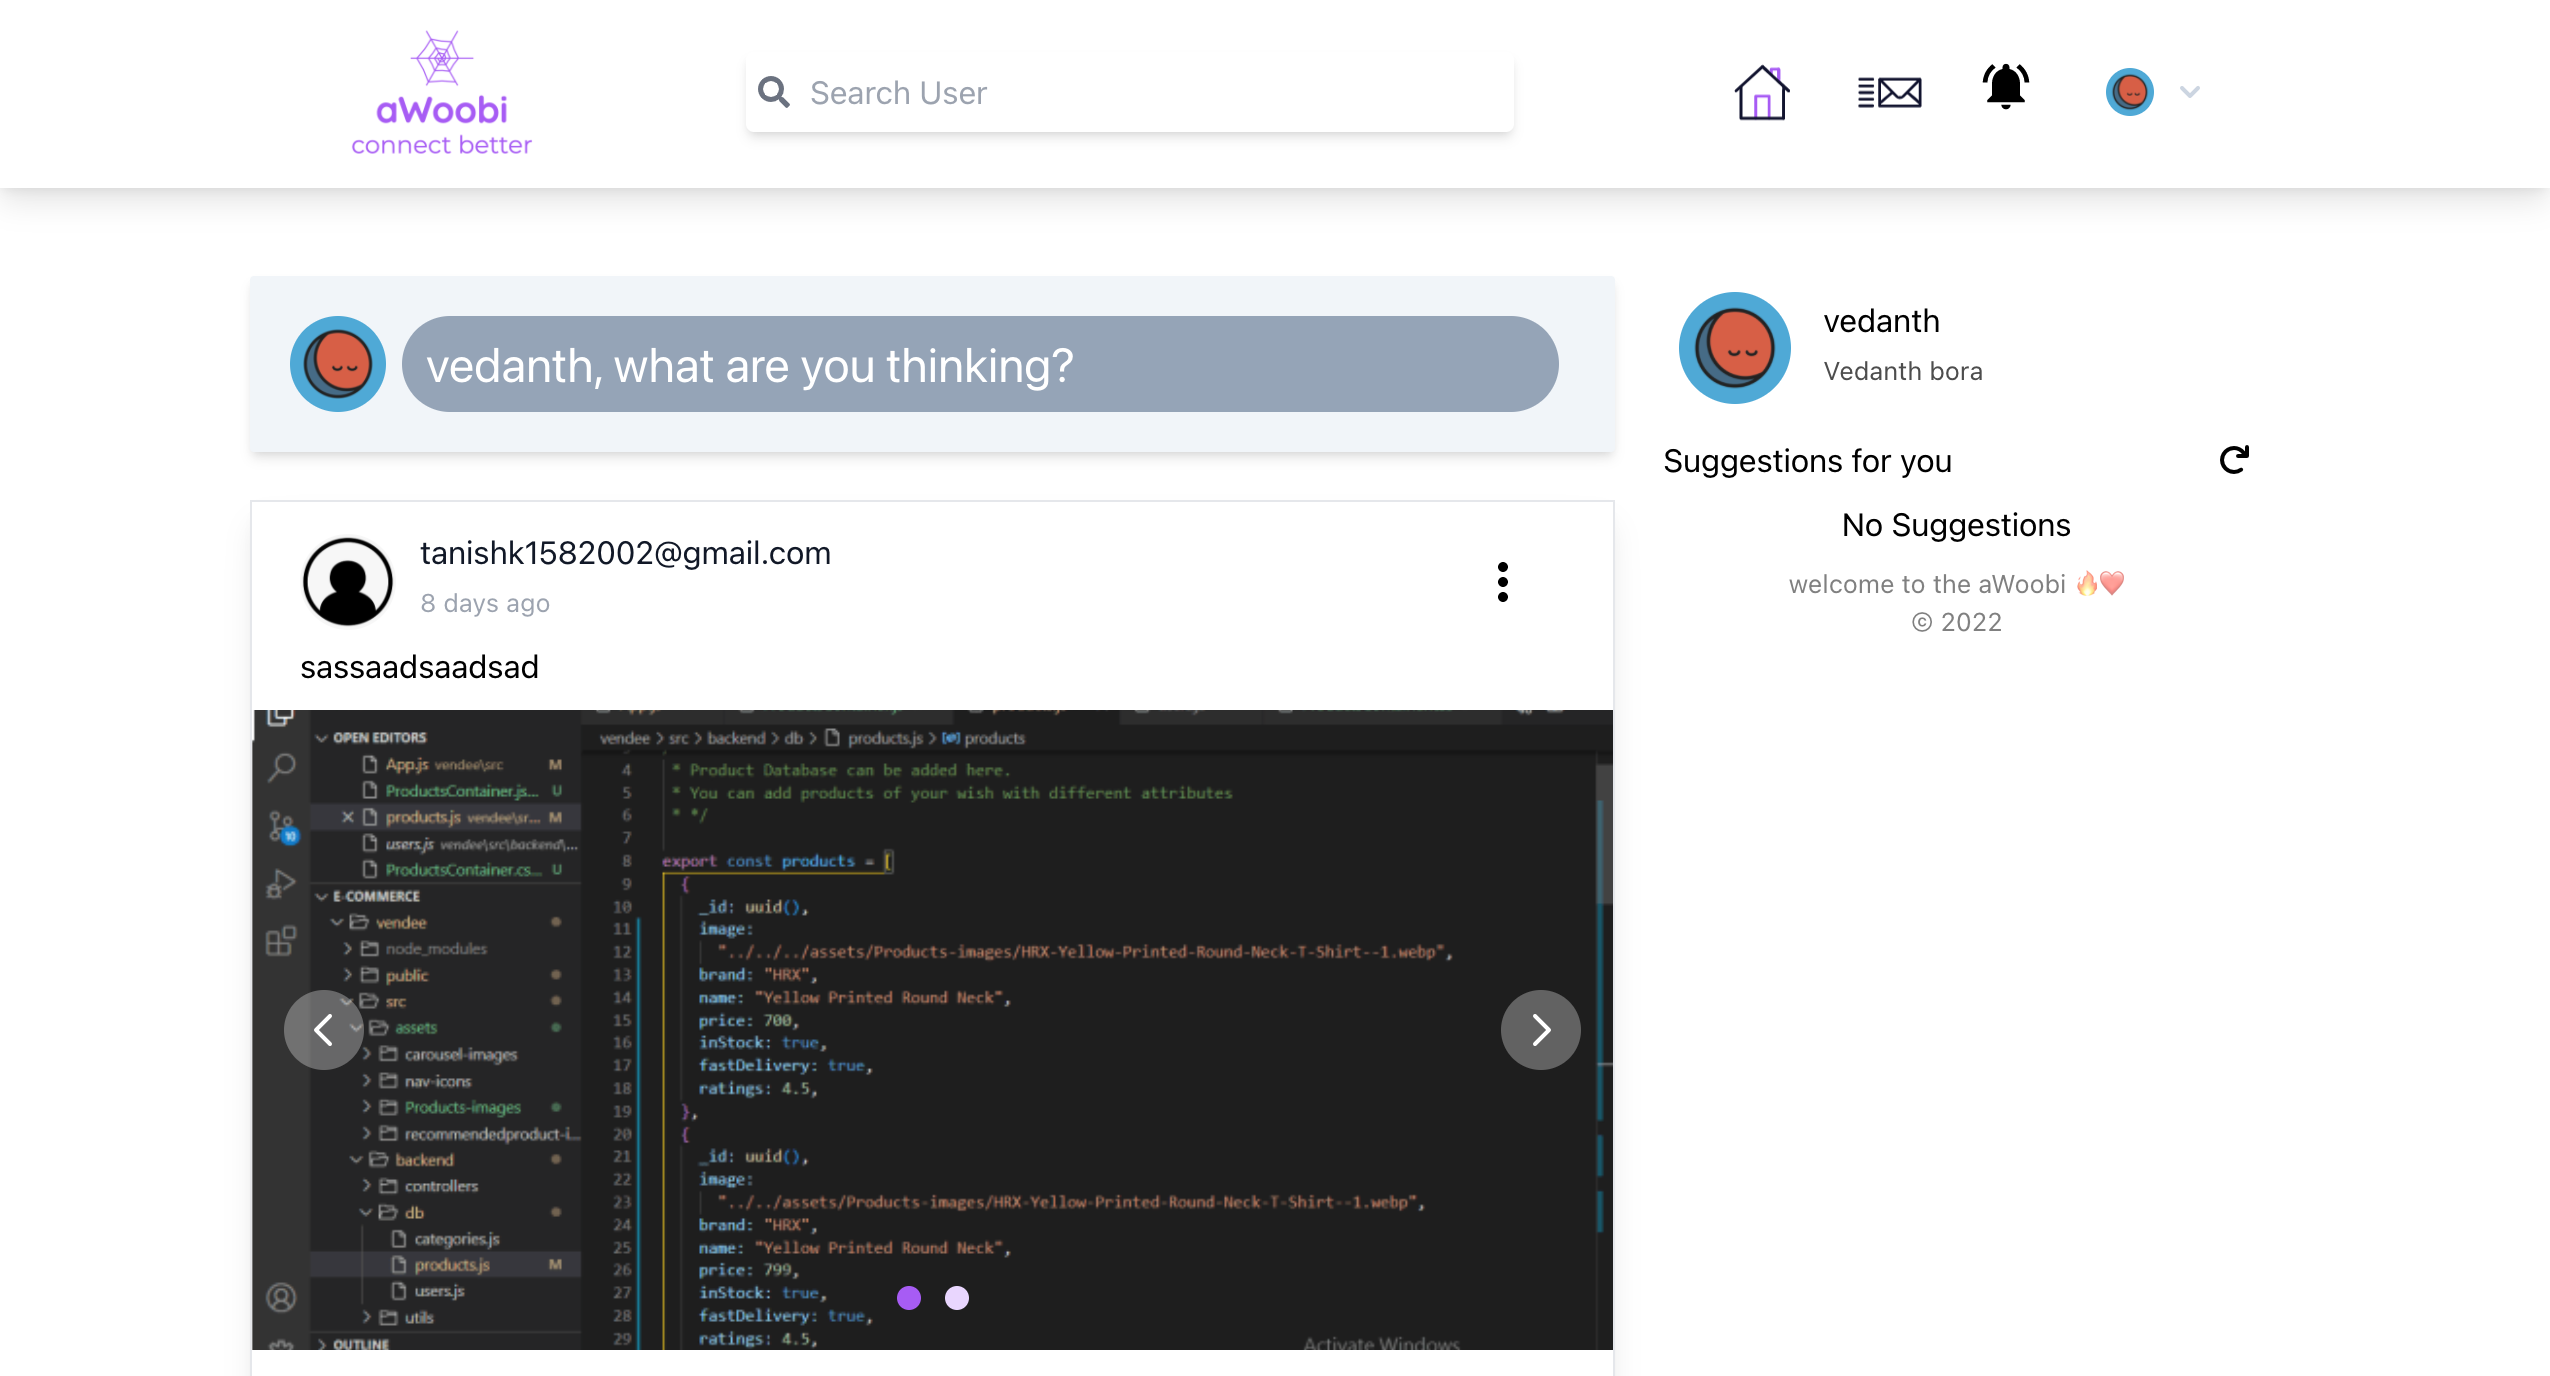Screen dimensions: 2550x1376
Task: Open vedanth's profile link
Action: point(1881,321)
